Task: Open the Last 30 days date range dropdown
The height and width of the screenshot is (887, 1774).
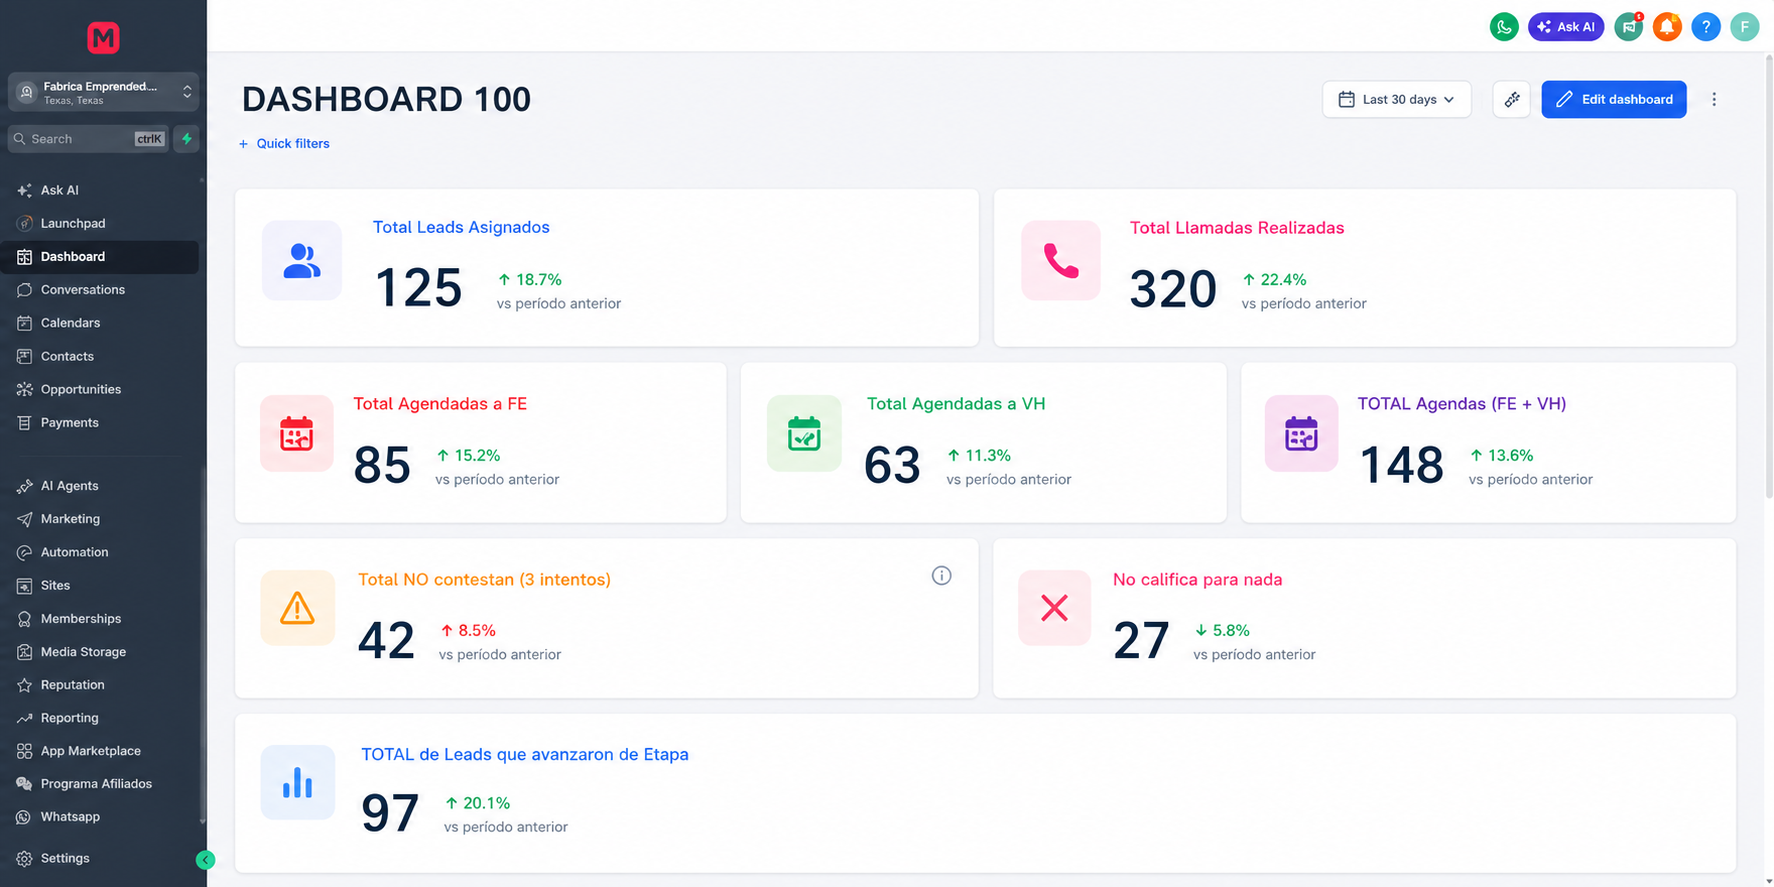Action: pos(1397,99)
